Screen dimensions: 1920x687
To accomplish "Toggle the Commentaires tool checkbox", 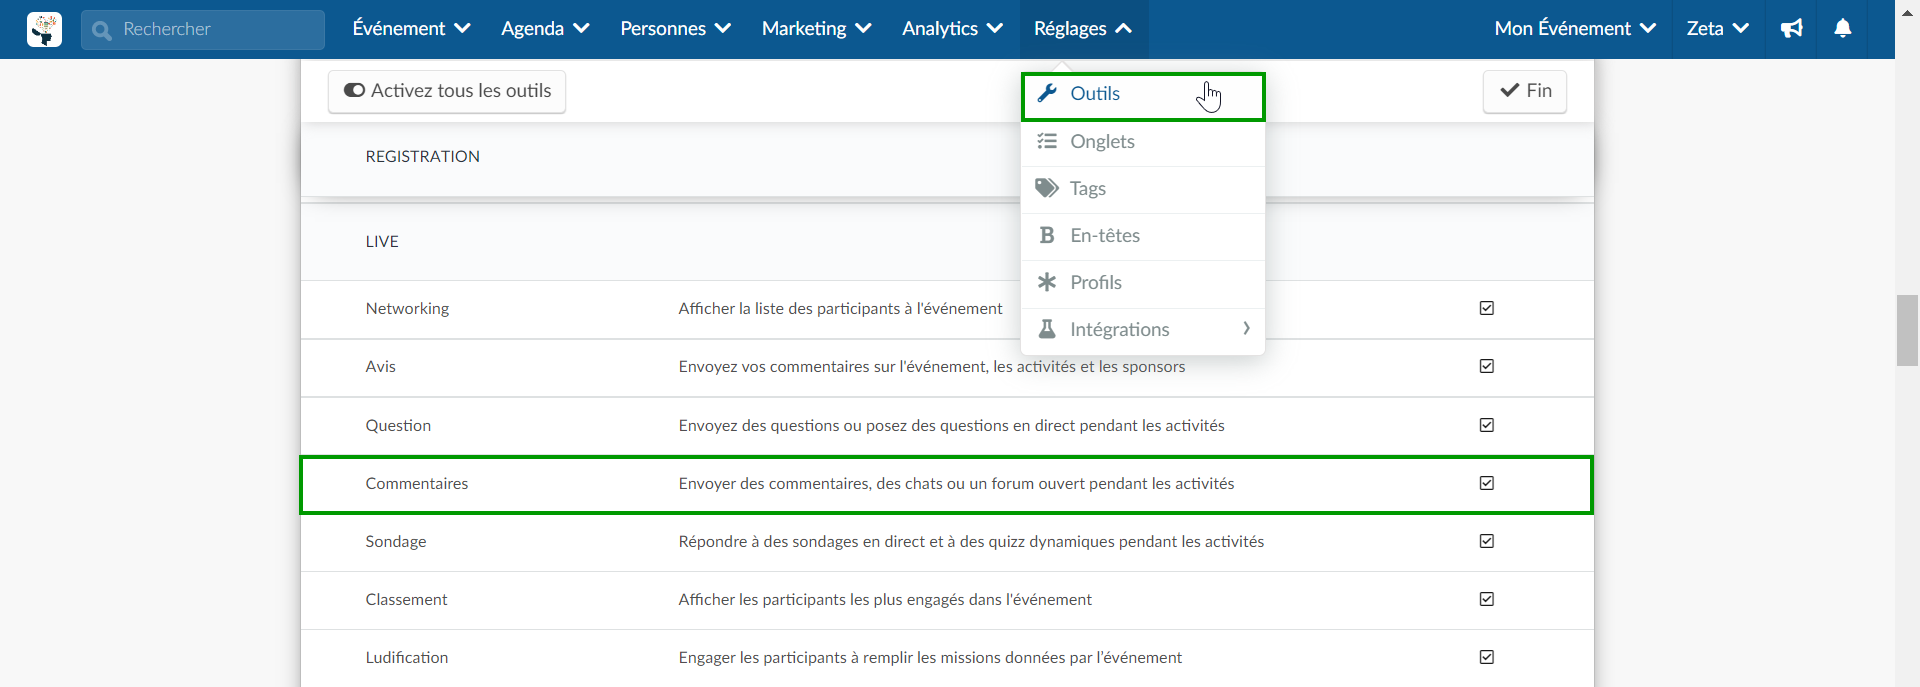I will pyautogui.click(x=1487, y=483).
